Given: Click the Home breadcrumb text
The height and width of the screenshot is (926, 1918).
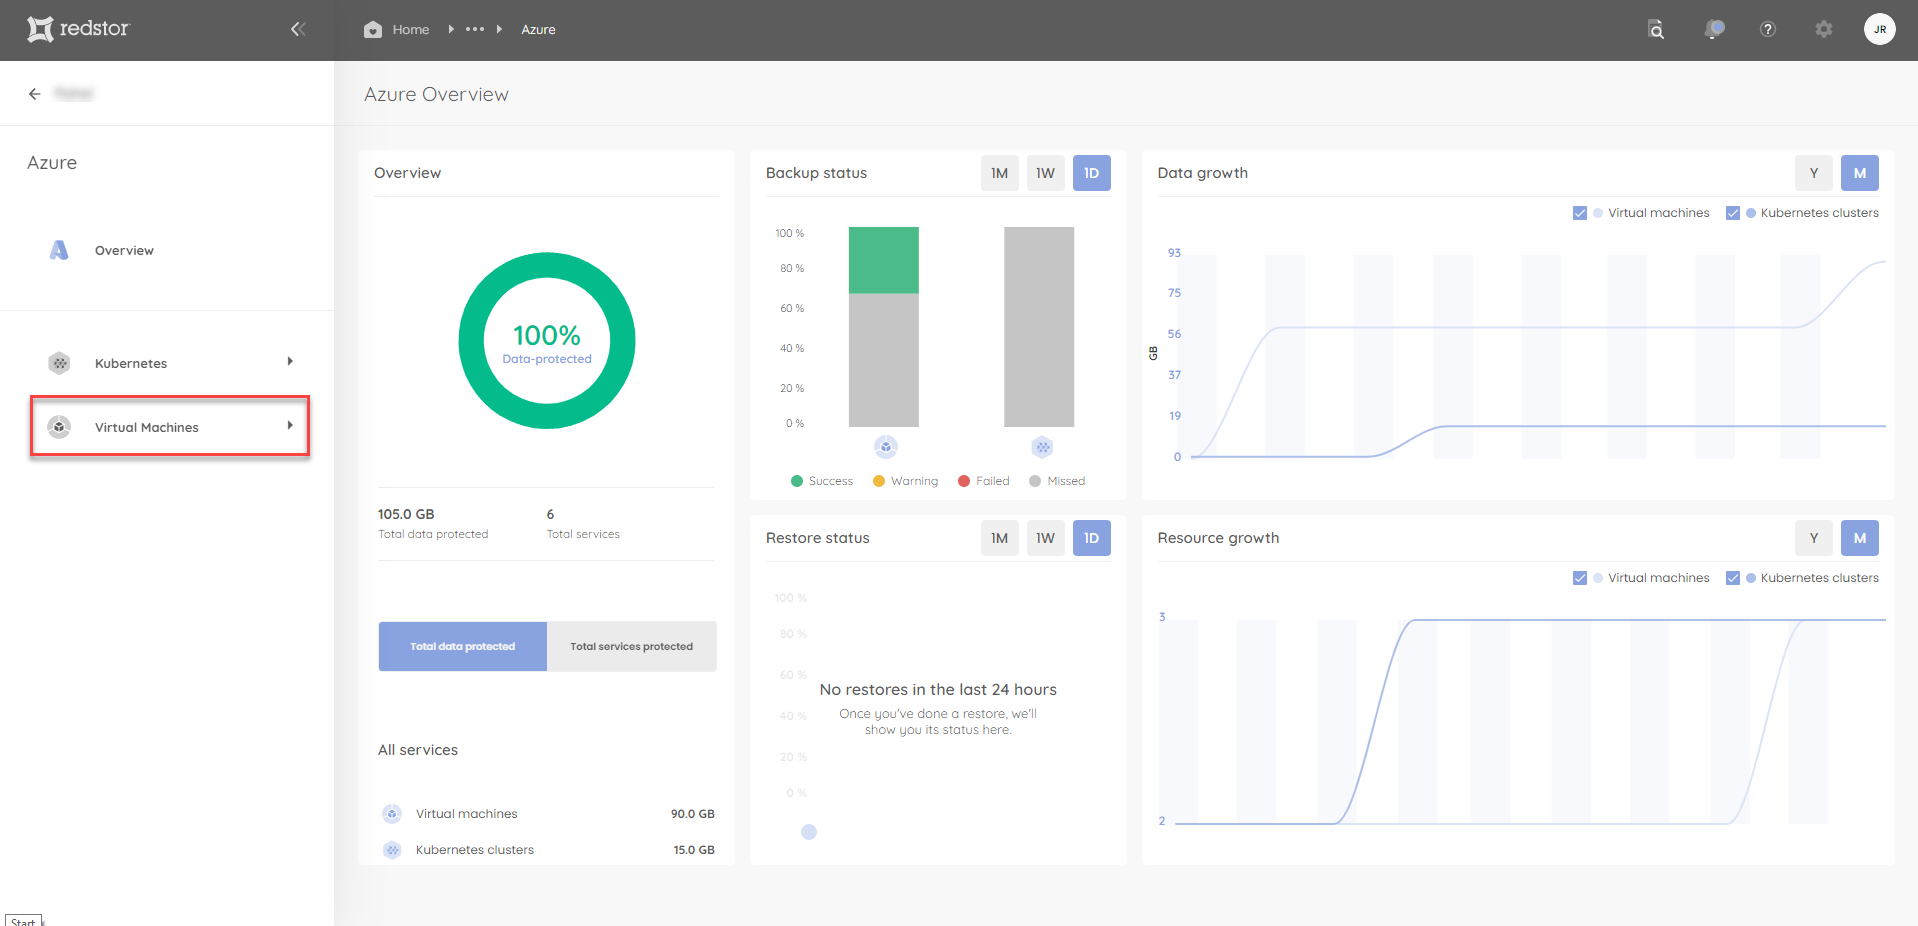Looking at the screenshot, I should [x=411, y=30].
